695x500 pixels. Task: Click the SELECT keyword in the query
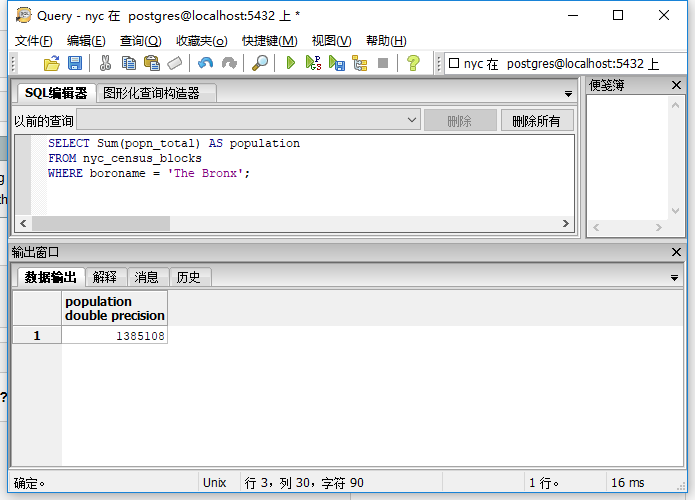pyautogui.click(x=69, y=143)
